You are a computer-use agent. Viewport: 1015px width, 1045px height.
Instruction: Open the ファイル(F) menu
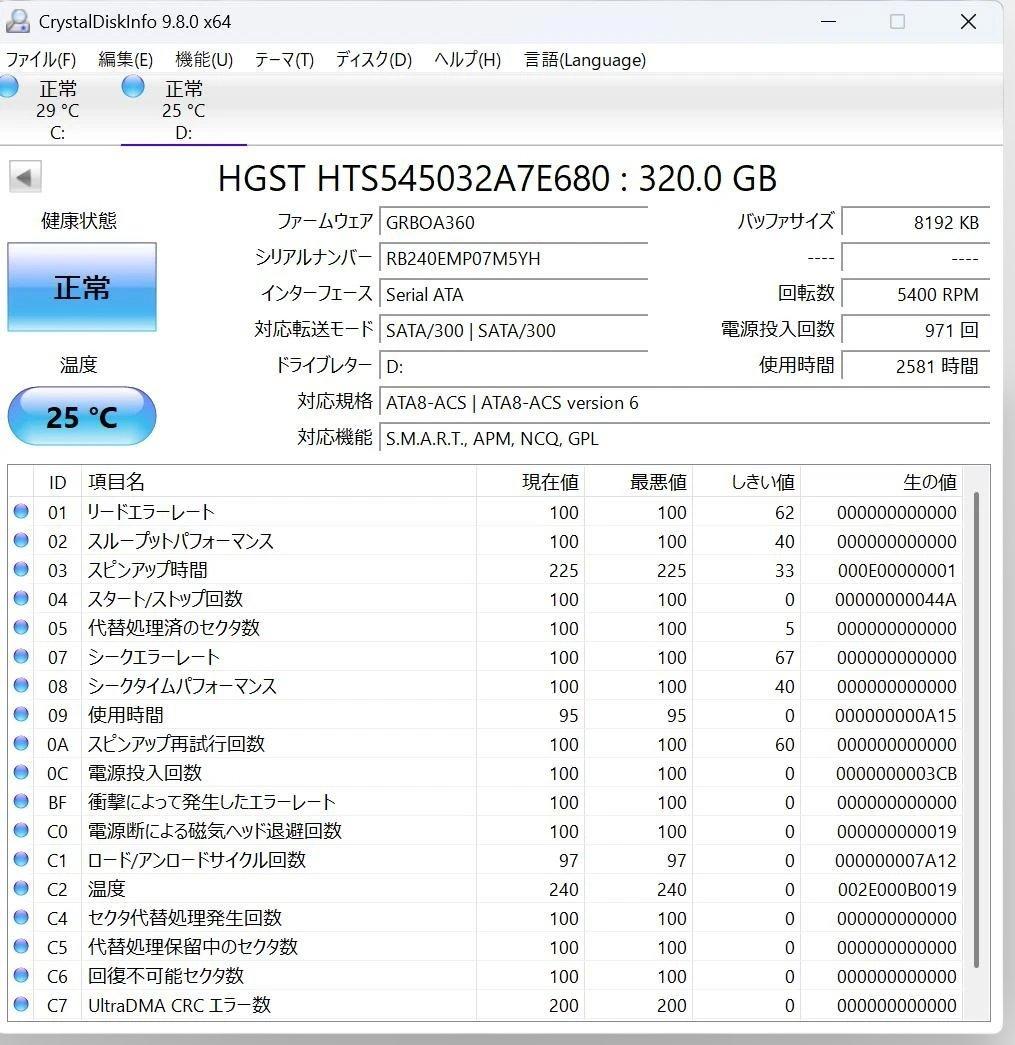(41, 60)
